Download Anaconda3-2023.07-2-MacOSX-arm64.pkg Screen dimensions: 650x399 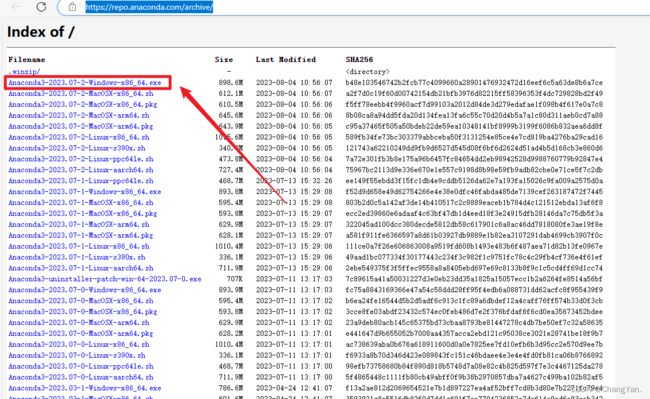point(80,126)
